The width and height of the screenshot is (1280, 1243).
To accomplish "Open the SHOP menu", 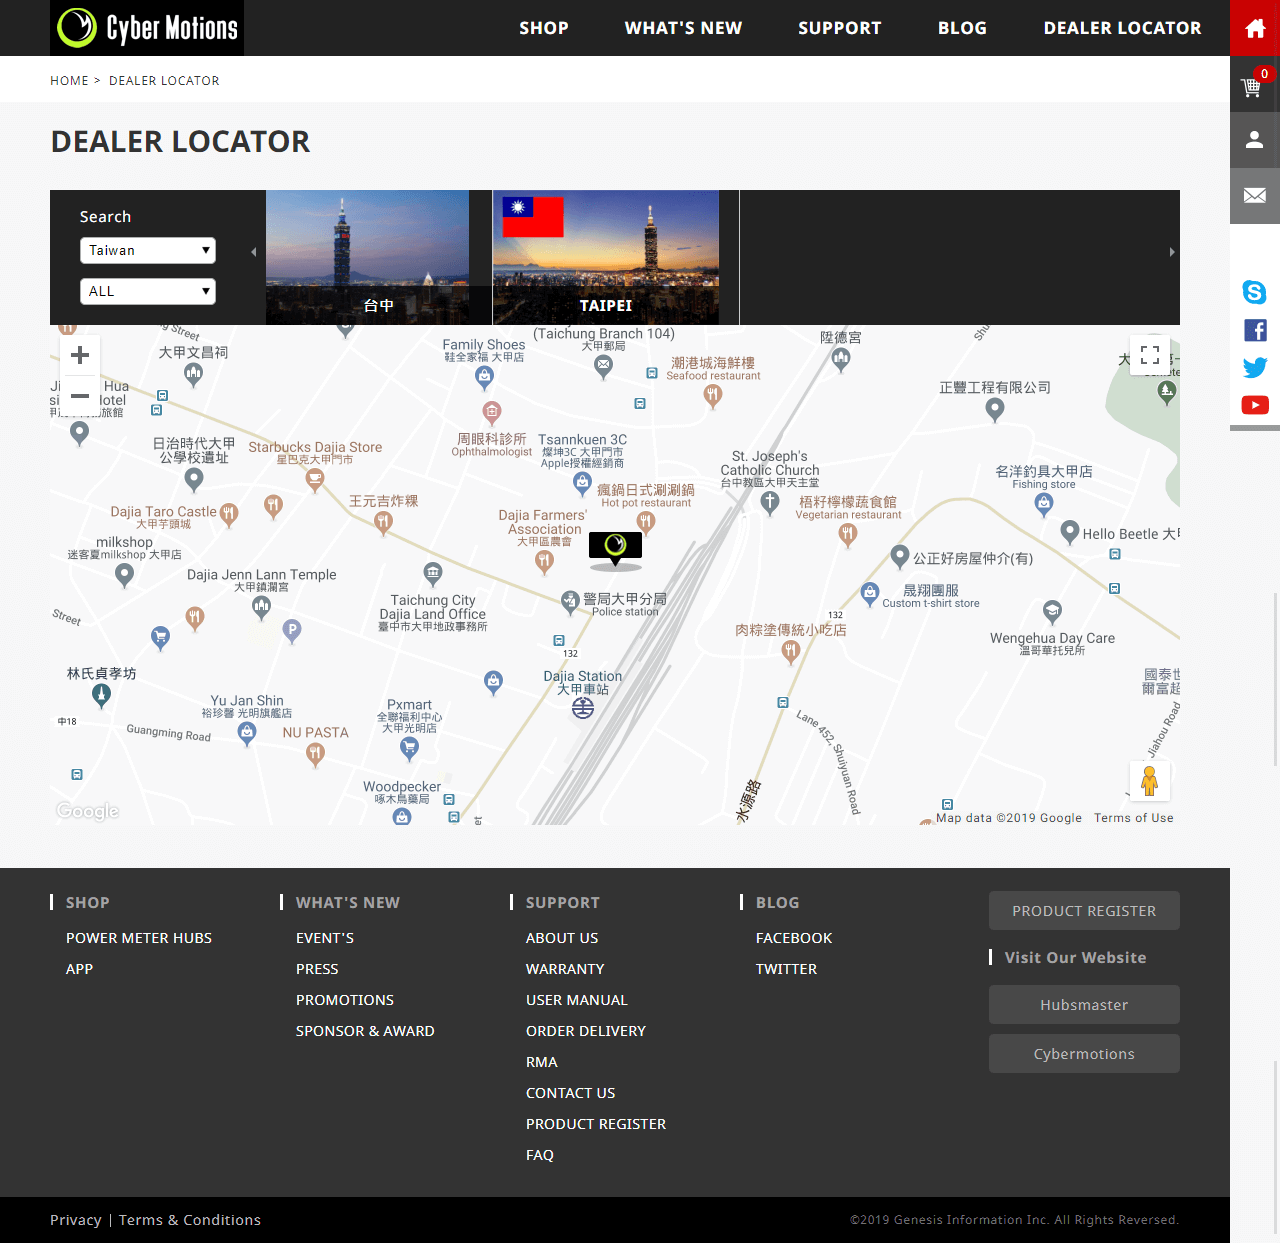I will [543, 28].
